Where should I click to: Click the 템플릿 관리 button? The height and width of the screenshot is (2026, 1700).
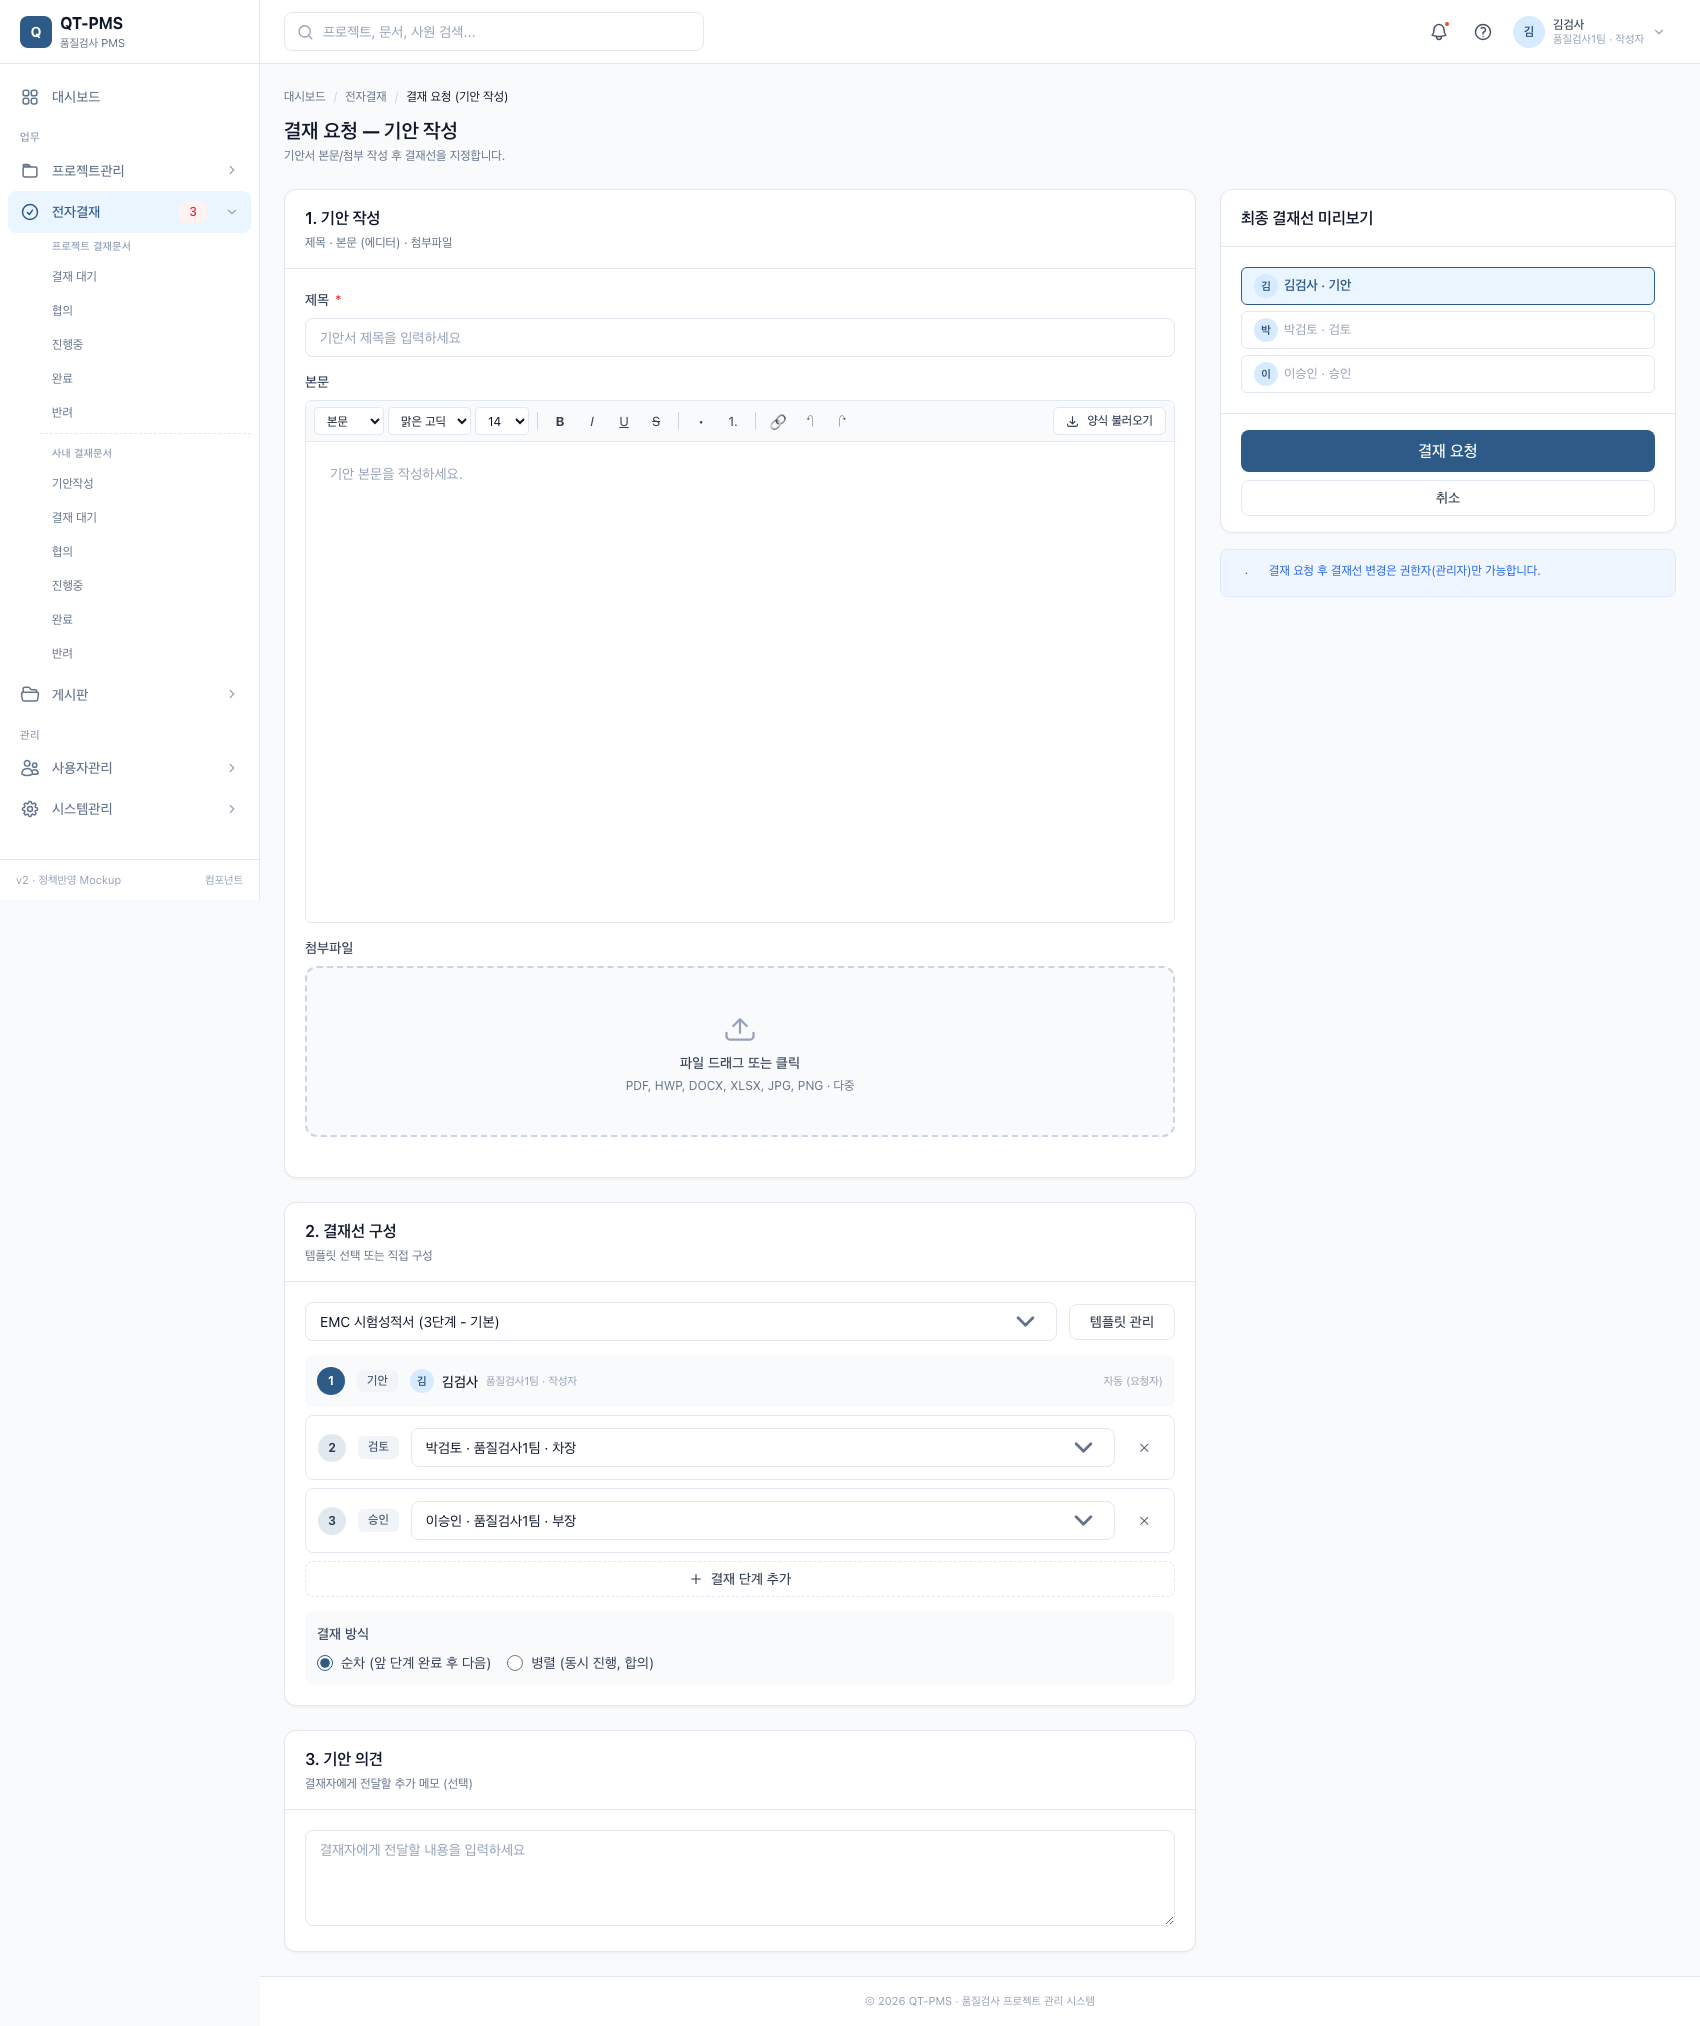point(1121,1322)
